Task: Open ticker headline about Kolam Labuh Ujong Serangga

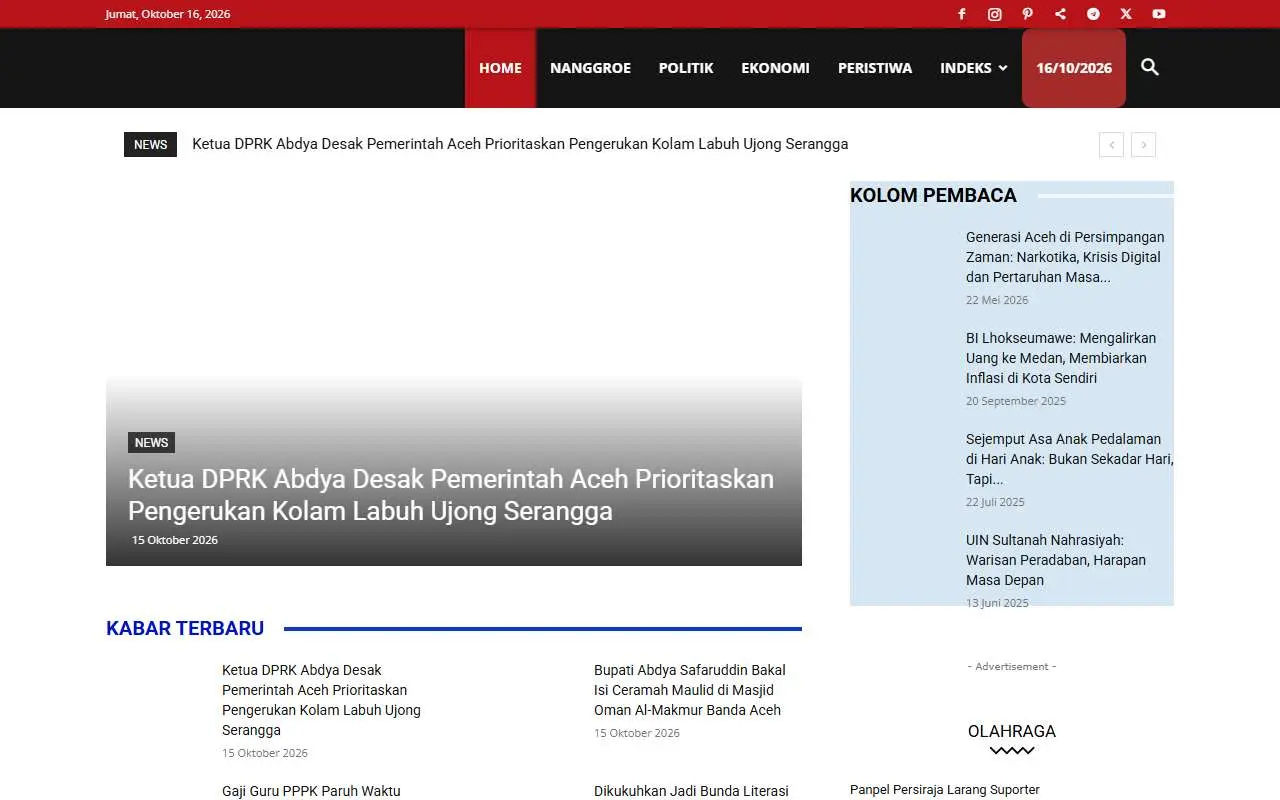Action: point(520,144)
